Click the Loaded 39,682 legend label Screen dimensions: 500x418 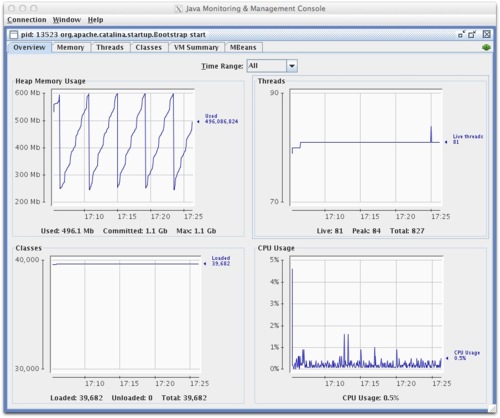[x=218, y=261]
